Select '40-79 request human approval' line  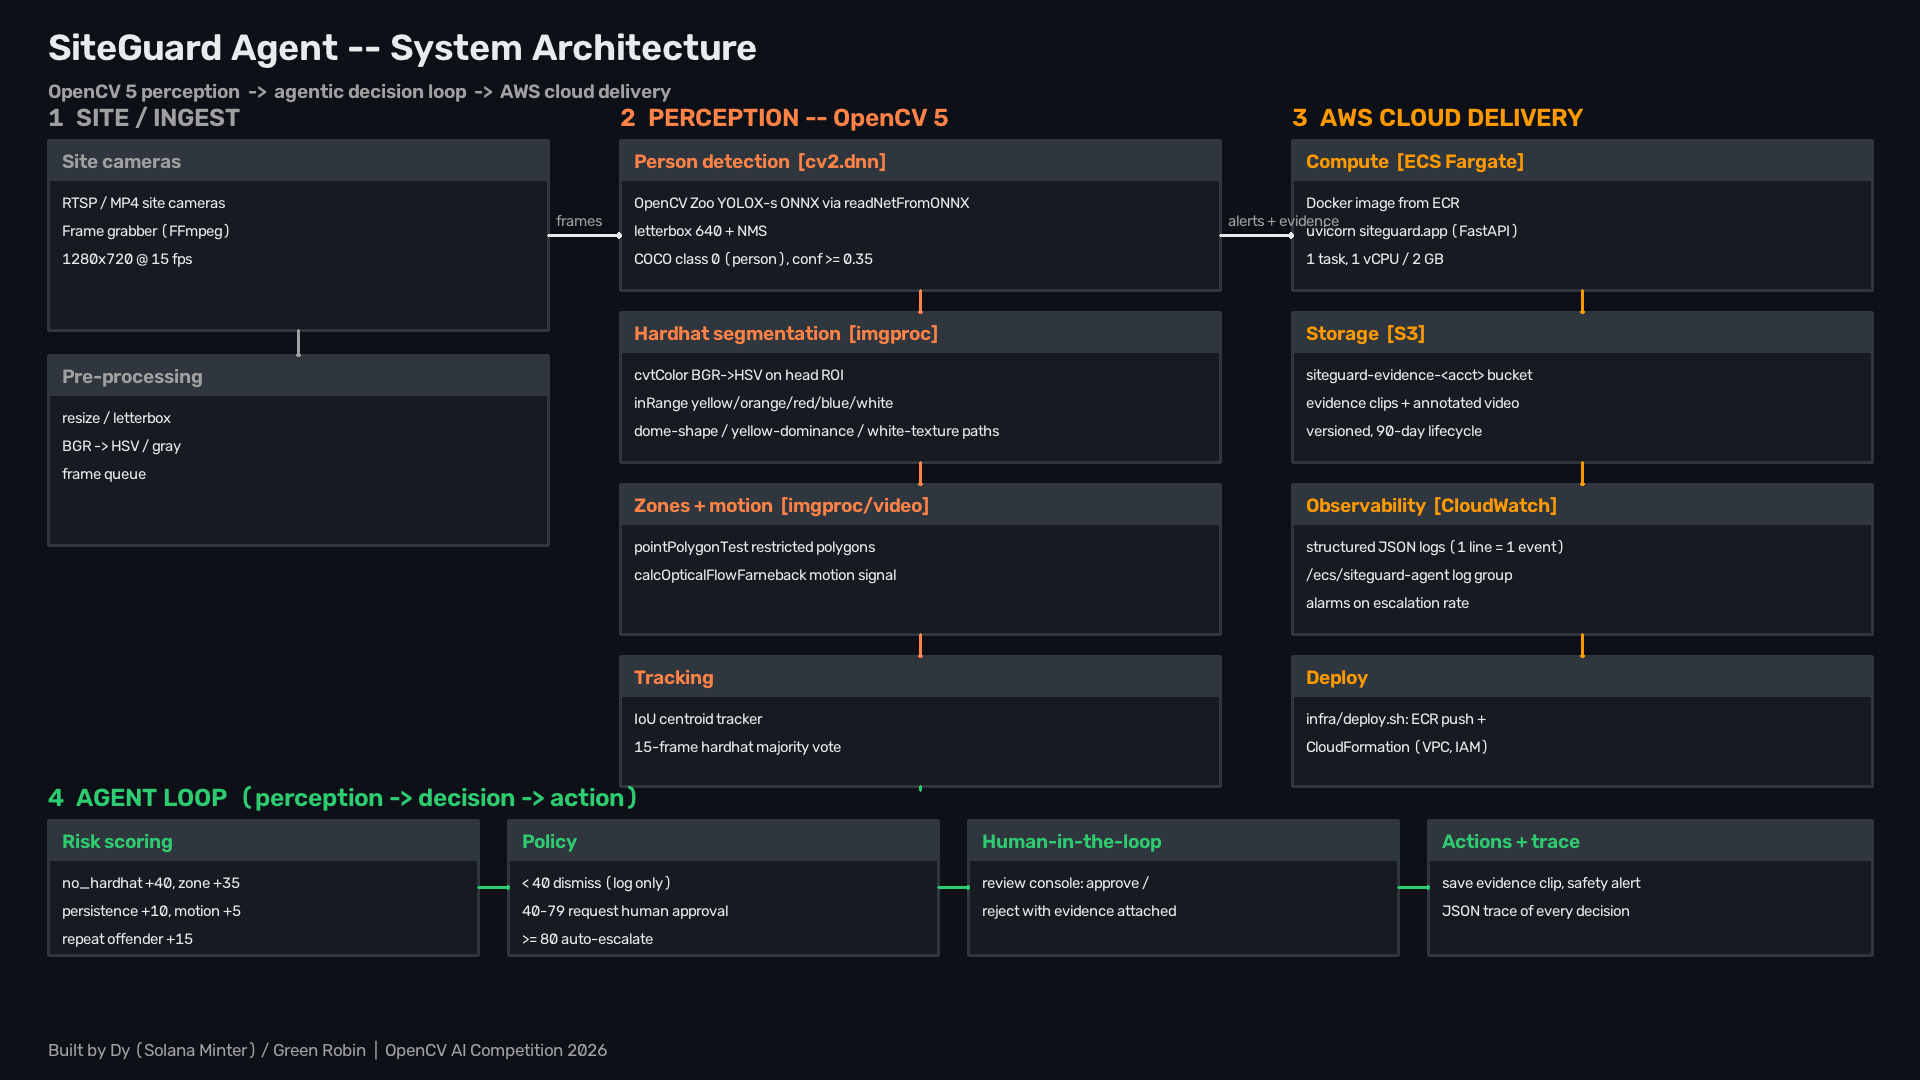(x=625, y=911)
